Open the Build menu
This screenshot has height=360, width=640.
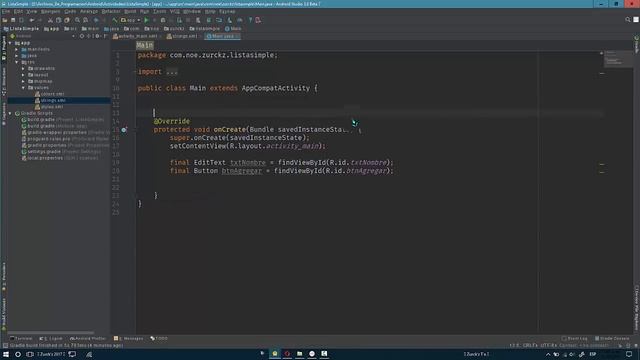click(130, 11)
